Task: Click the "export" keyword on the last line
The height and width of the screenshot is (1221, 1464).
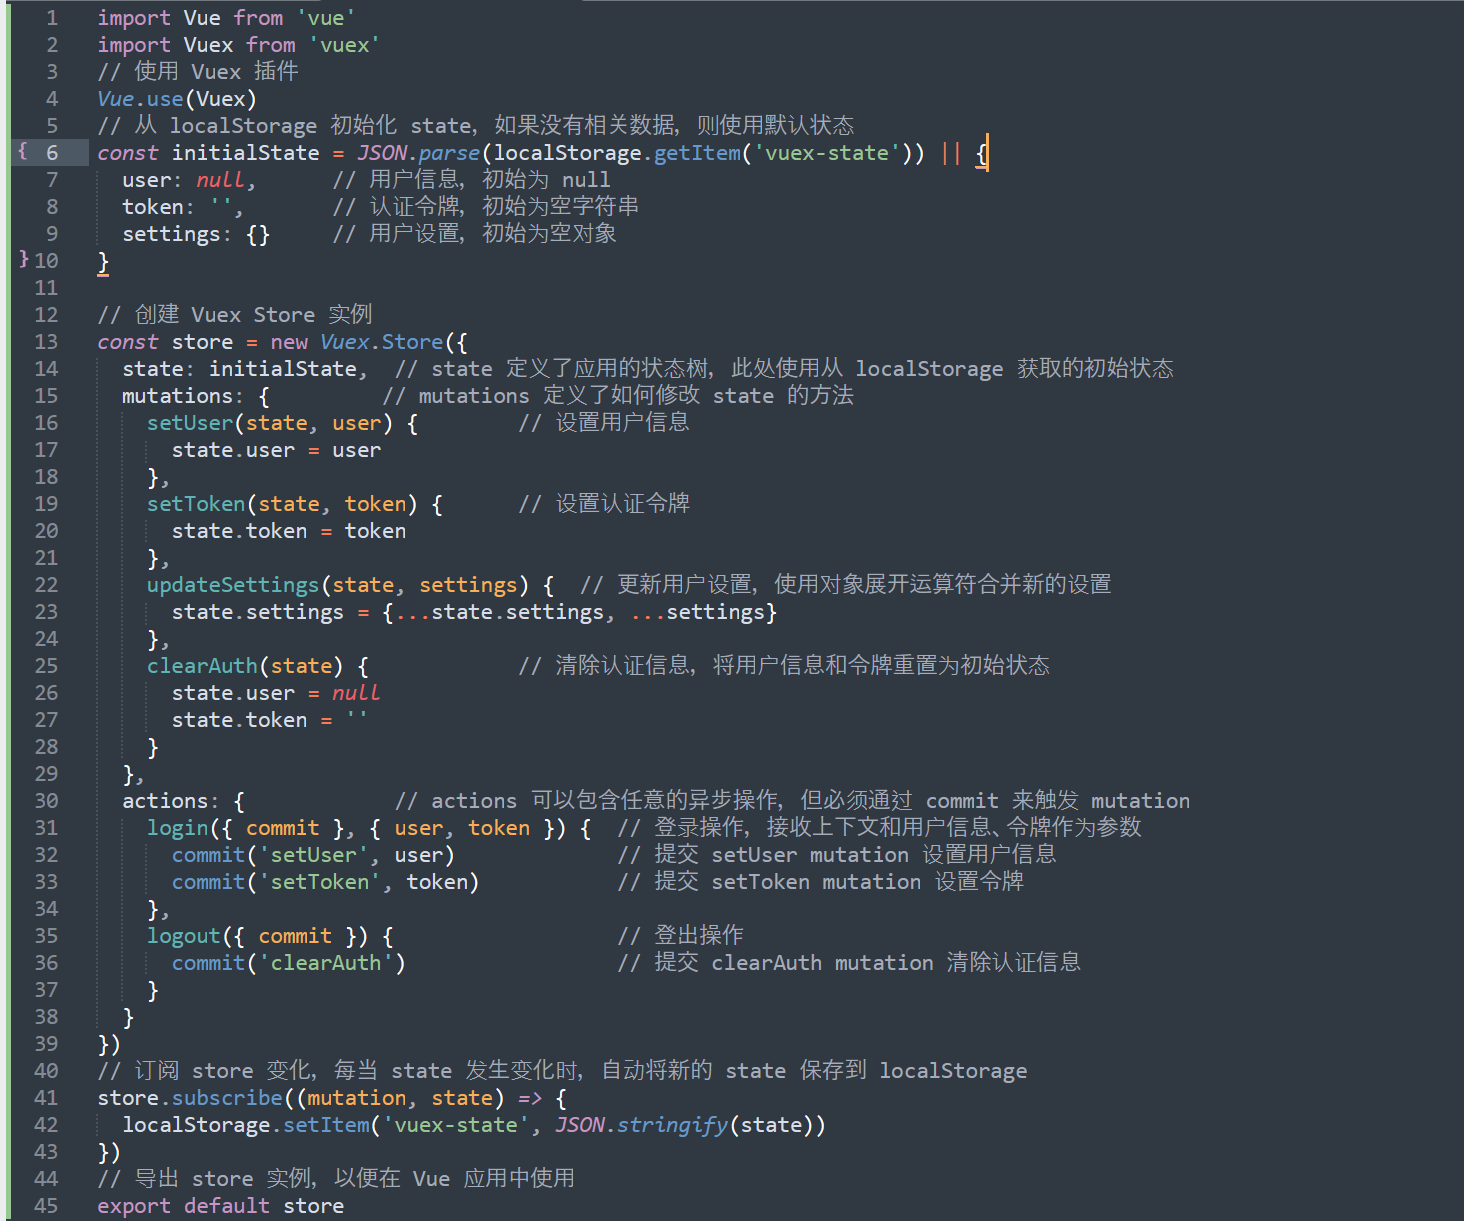Action: tap(134, 1206)
